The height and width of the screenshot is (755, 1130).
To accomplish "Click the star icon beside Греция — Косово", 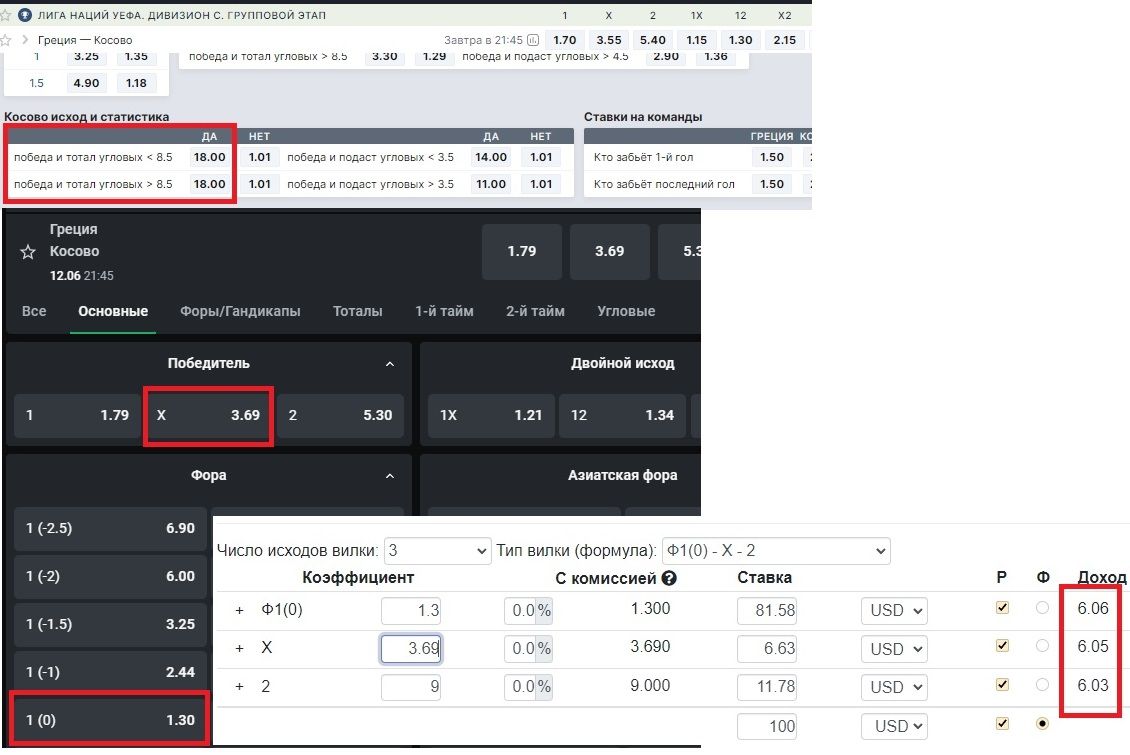I will pos(7,40).
